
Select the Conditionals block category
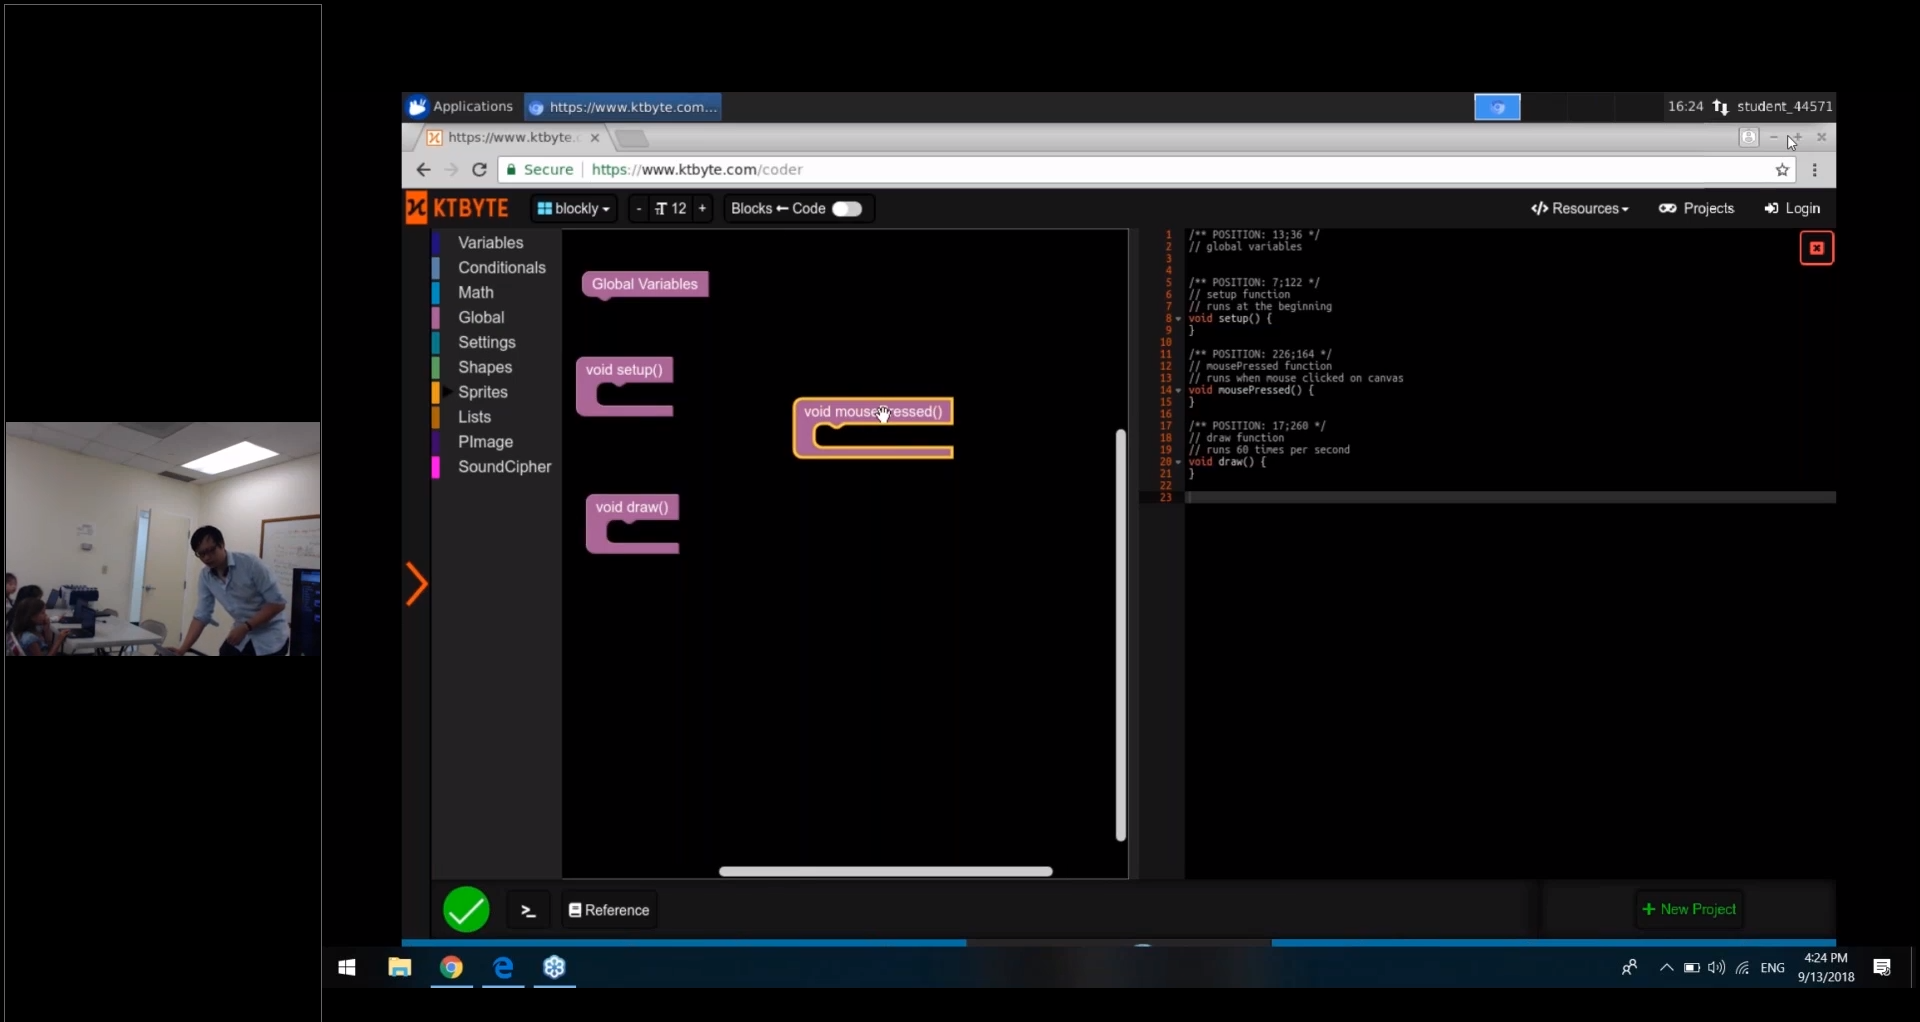tap(501, 268)
